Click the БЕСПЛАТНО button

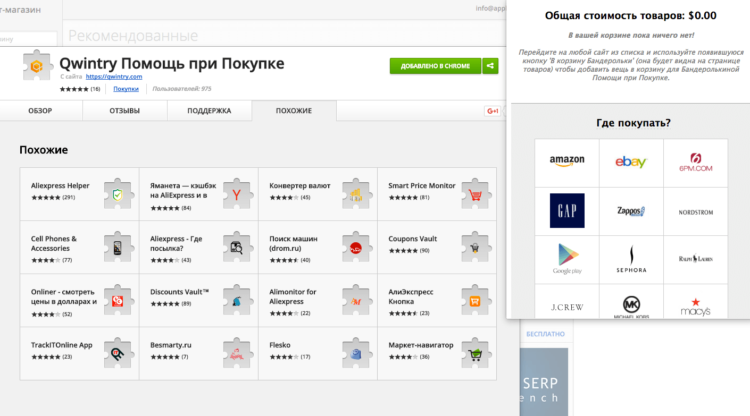tap(545, 334)
